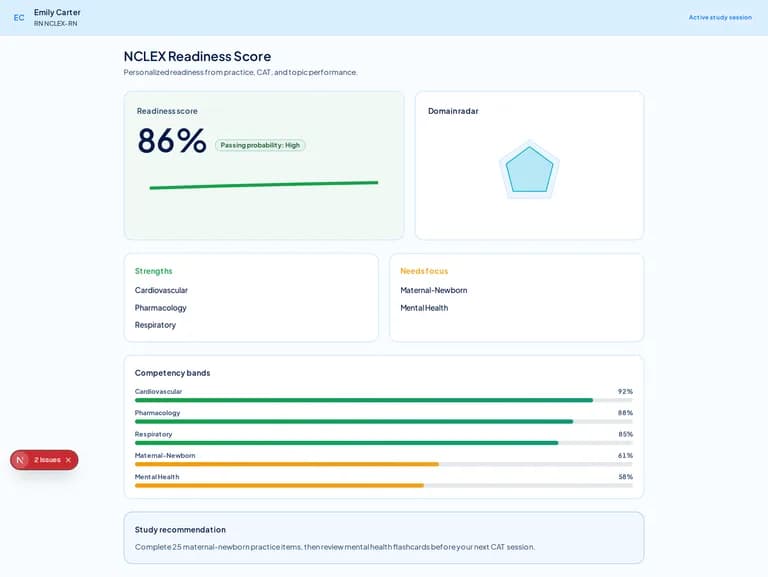The height and width of the screenshot is (577, 768).
Task: Click the Cardiovascular competency progress bar
Action: click(x=384, y=400)
